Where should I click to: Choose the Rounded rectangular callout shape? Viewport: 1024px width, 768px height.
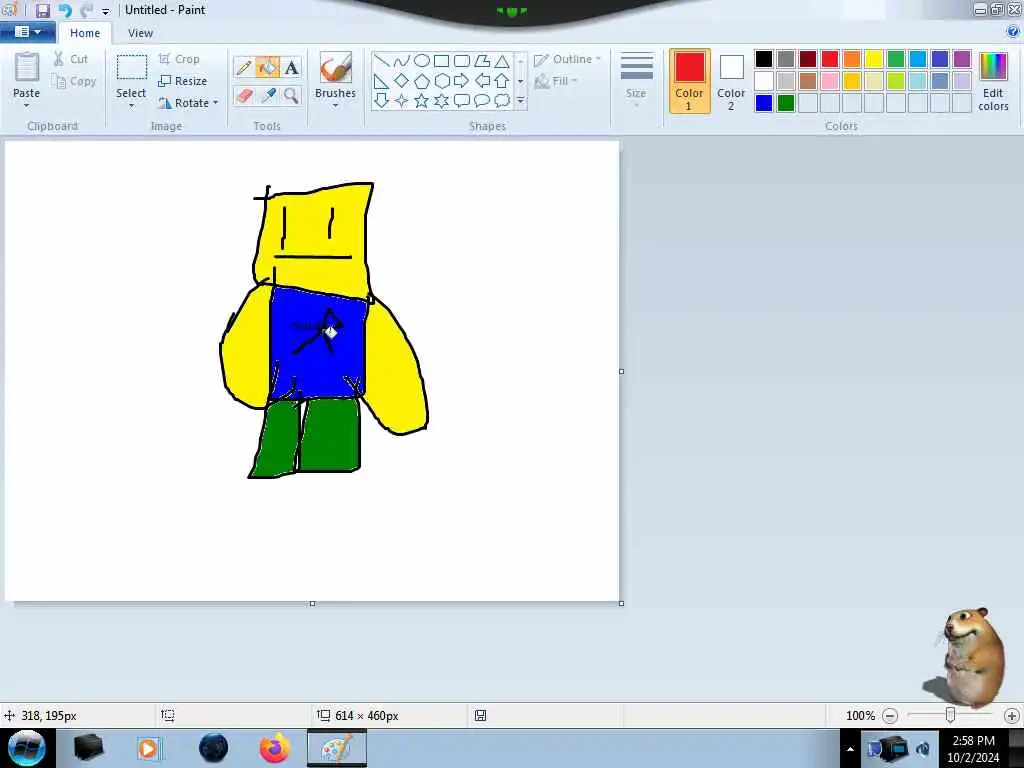click(x=462, y=101)
